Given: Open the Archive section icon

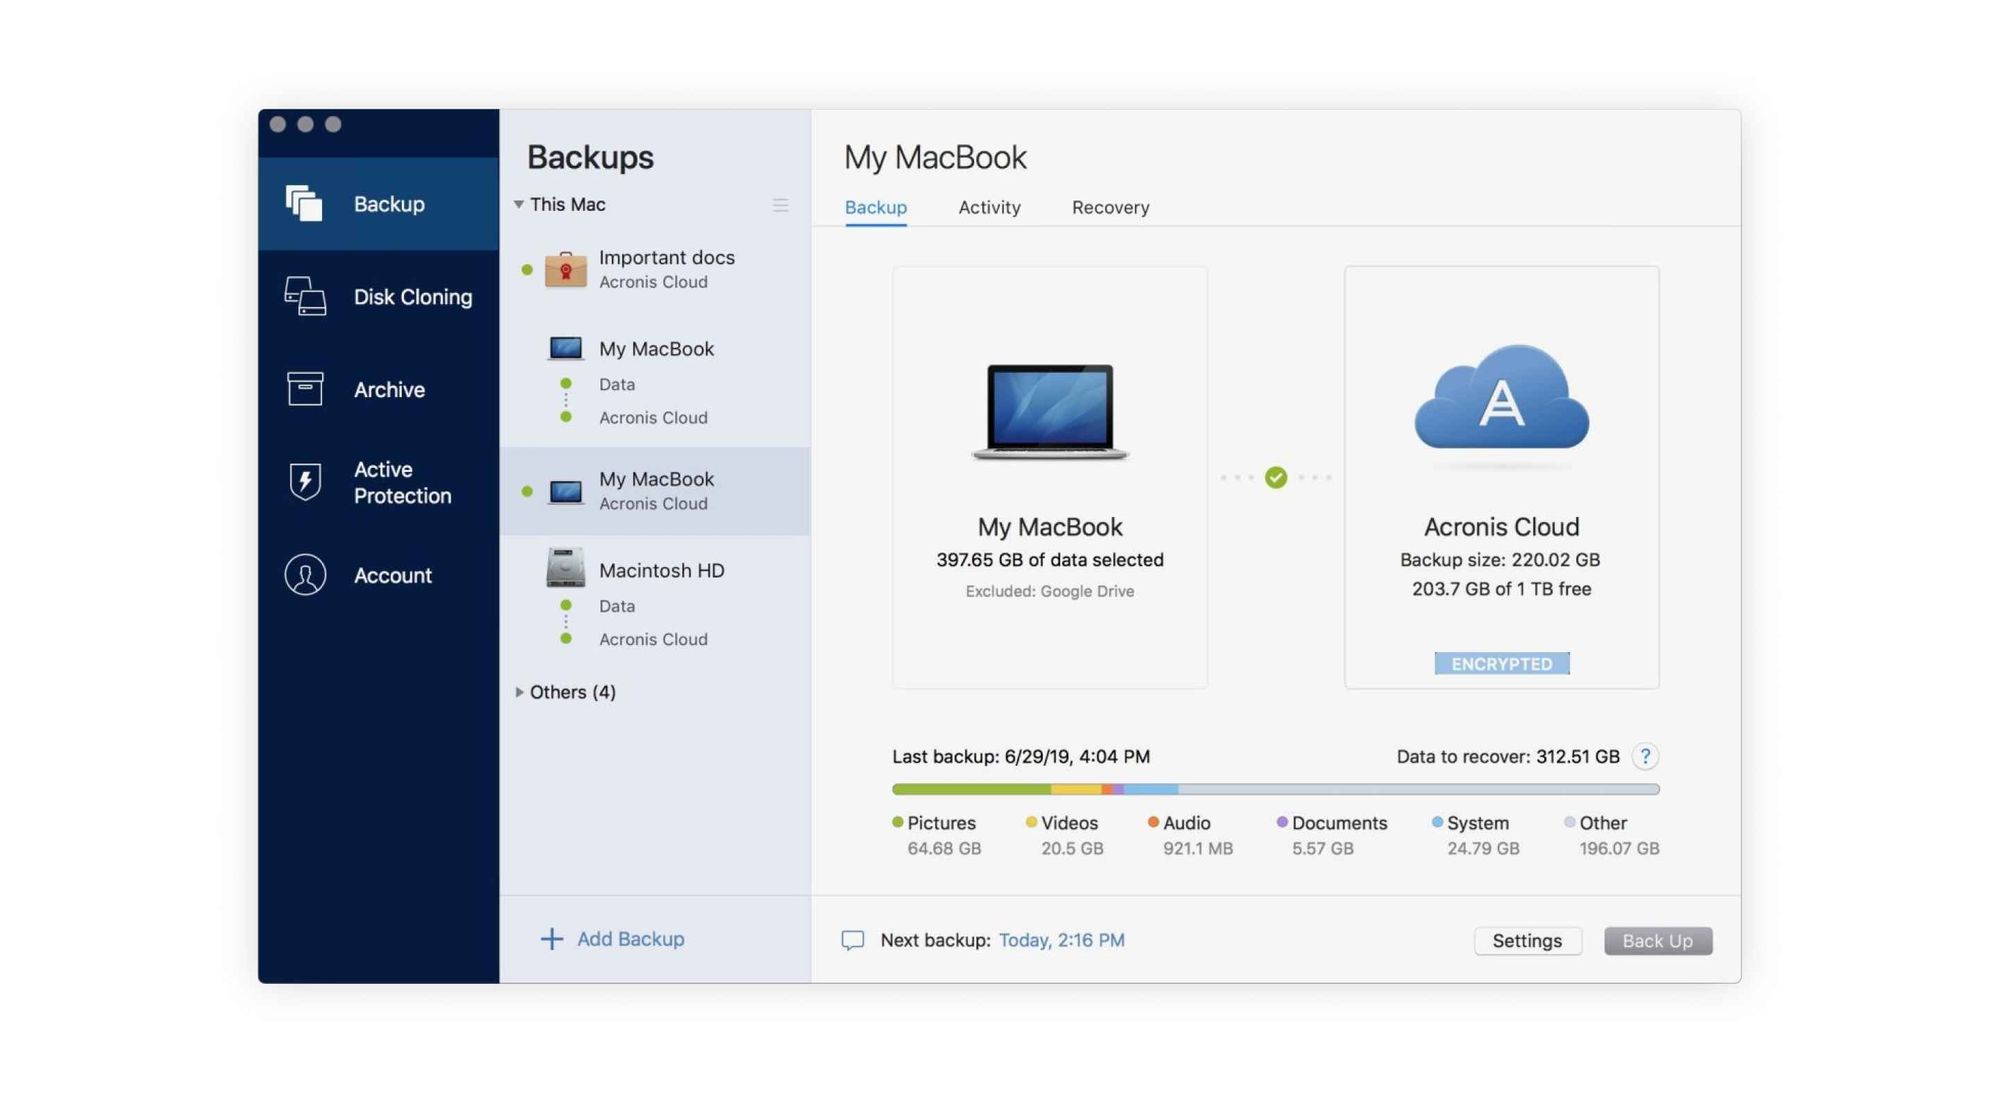Looking at the screenshot, I should 301,388.
